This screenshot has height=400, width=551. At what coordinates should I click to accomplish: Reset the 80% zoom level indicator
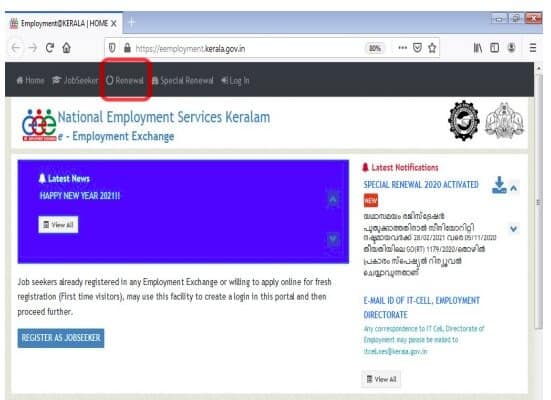(x=375, y=48)
